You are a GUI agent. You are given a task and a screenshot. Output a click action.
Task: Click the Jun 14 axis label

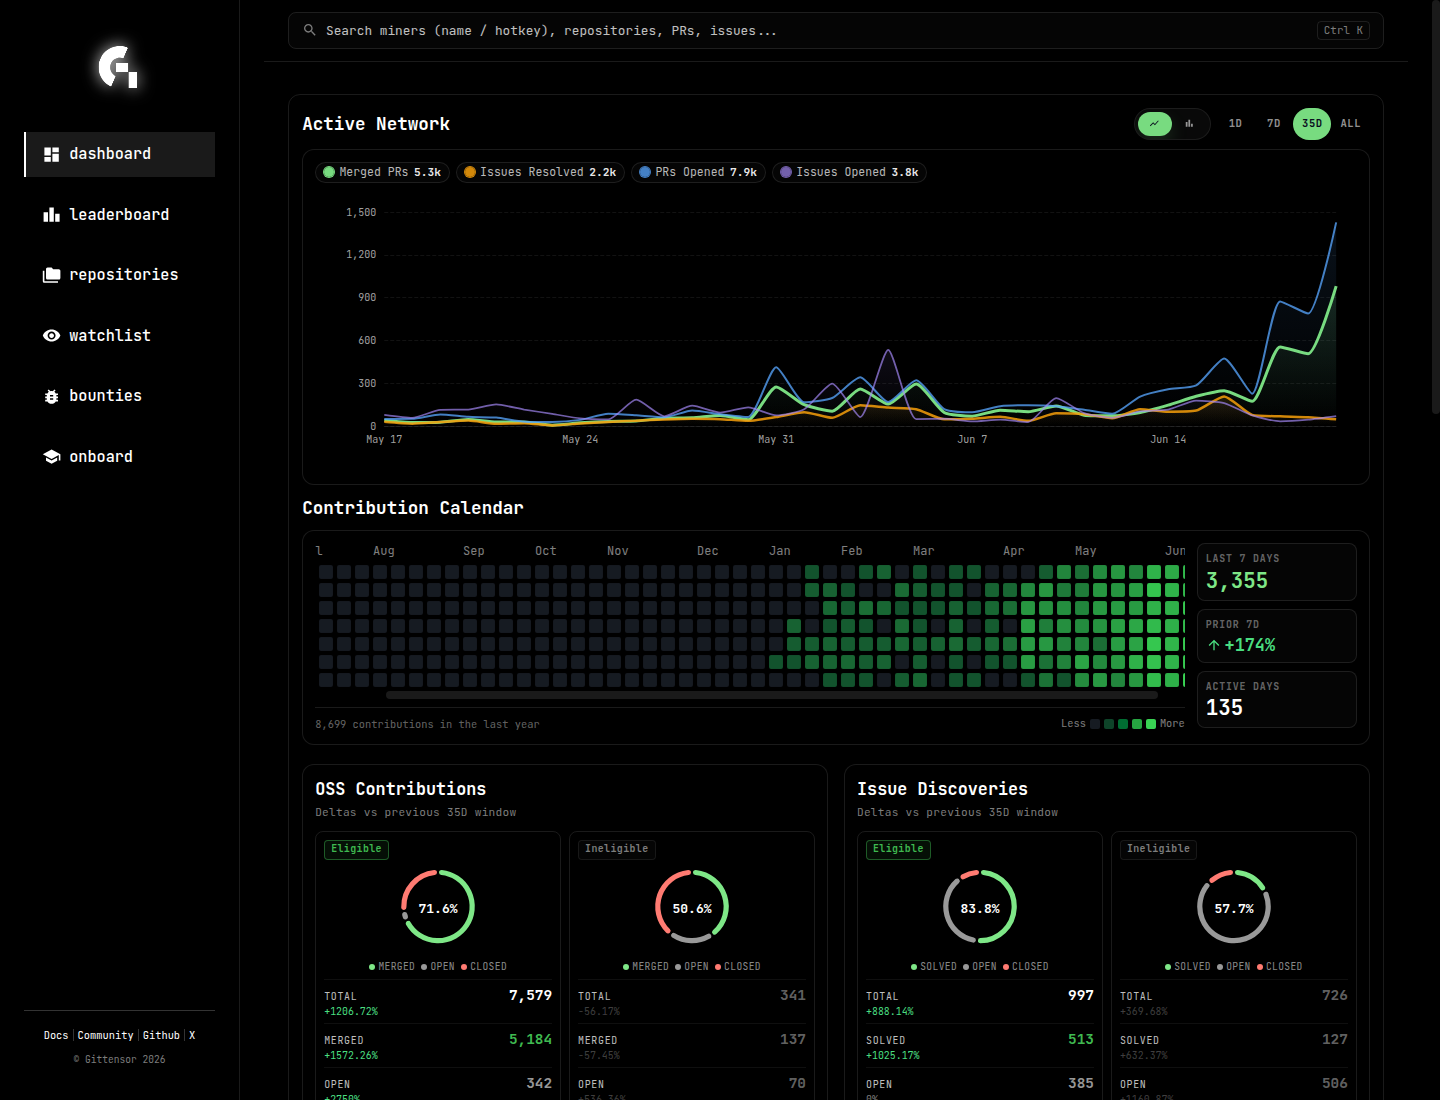point(1168,440)
